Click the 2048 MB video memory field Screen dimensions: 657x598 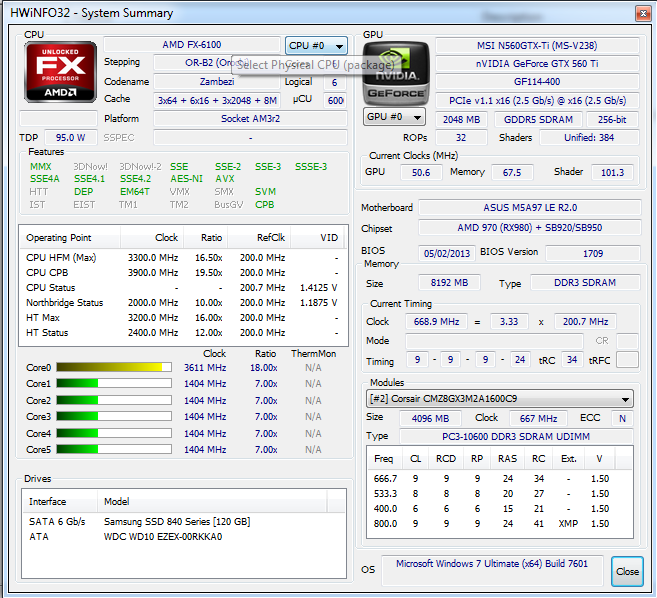(461, 119)
